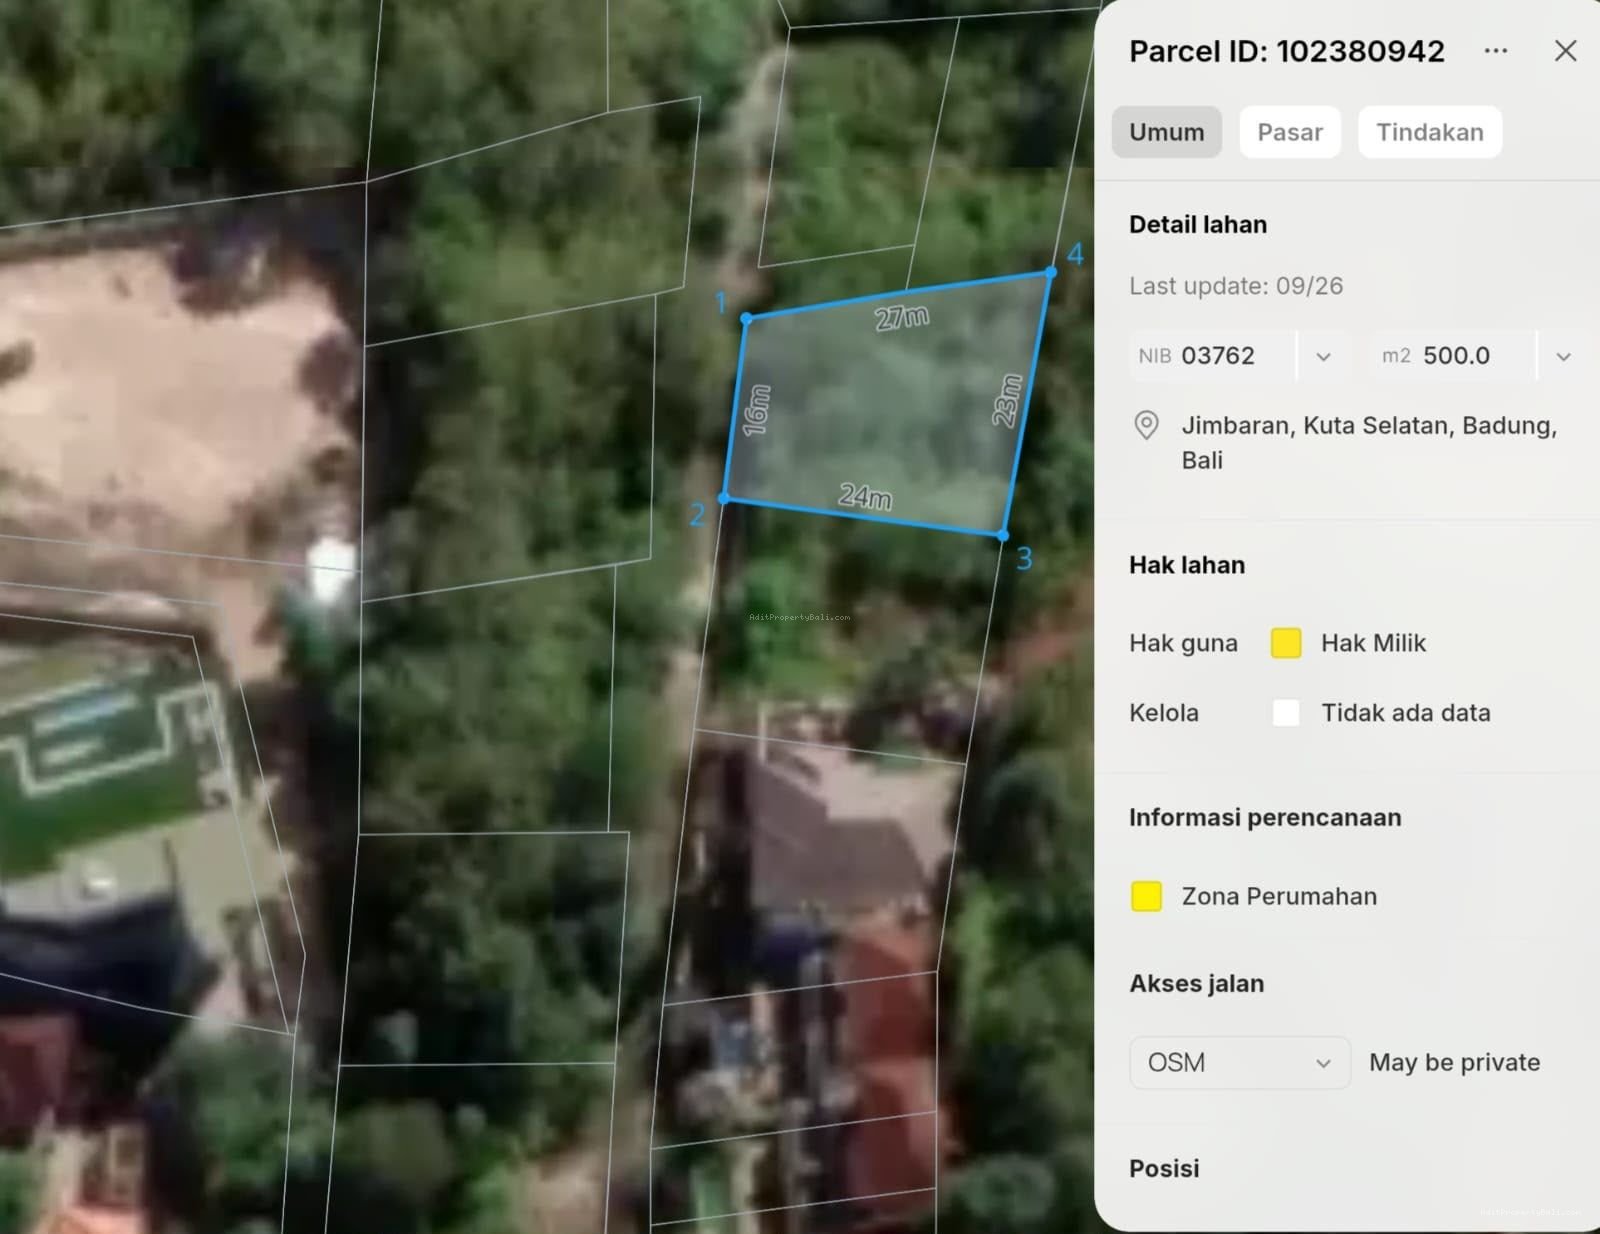Click the 24m edge length label
This screenshot has width=1600, height=1234.
point(865,496)
